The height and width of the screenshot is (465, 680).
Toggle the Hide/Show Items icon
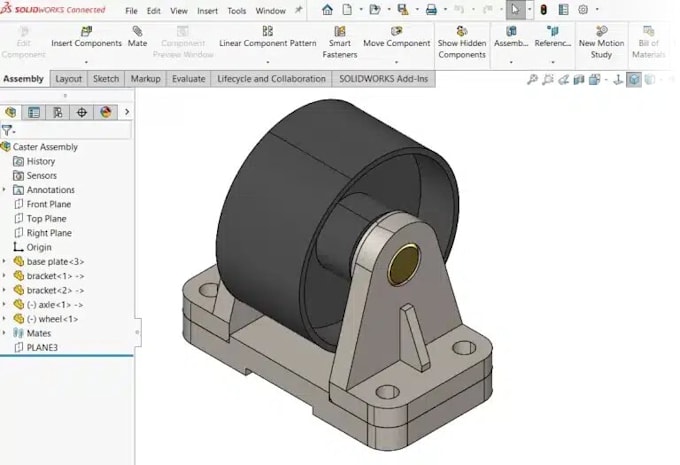click(x=650, y=79)
